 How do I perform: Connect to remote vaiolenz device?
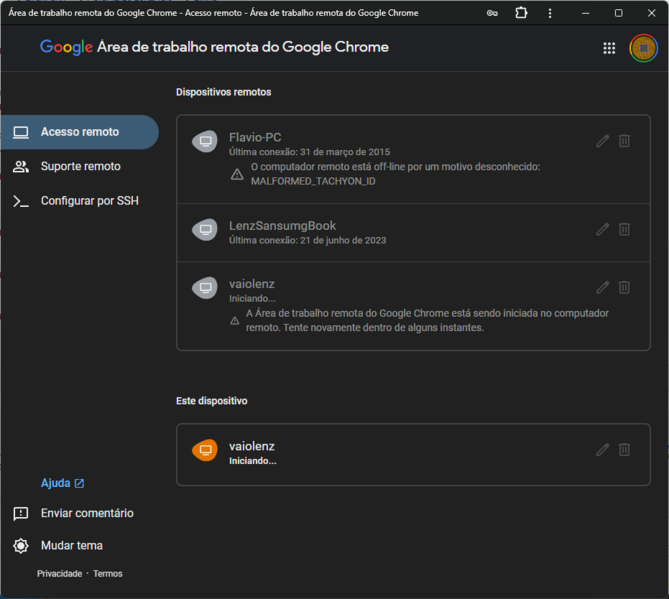point(413,306)
